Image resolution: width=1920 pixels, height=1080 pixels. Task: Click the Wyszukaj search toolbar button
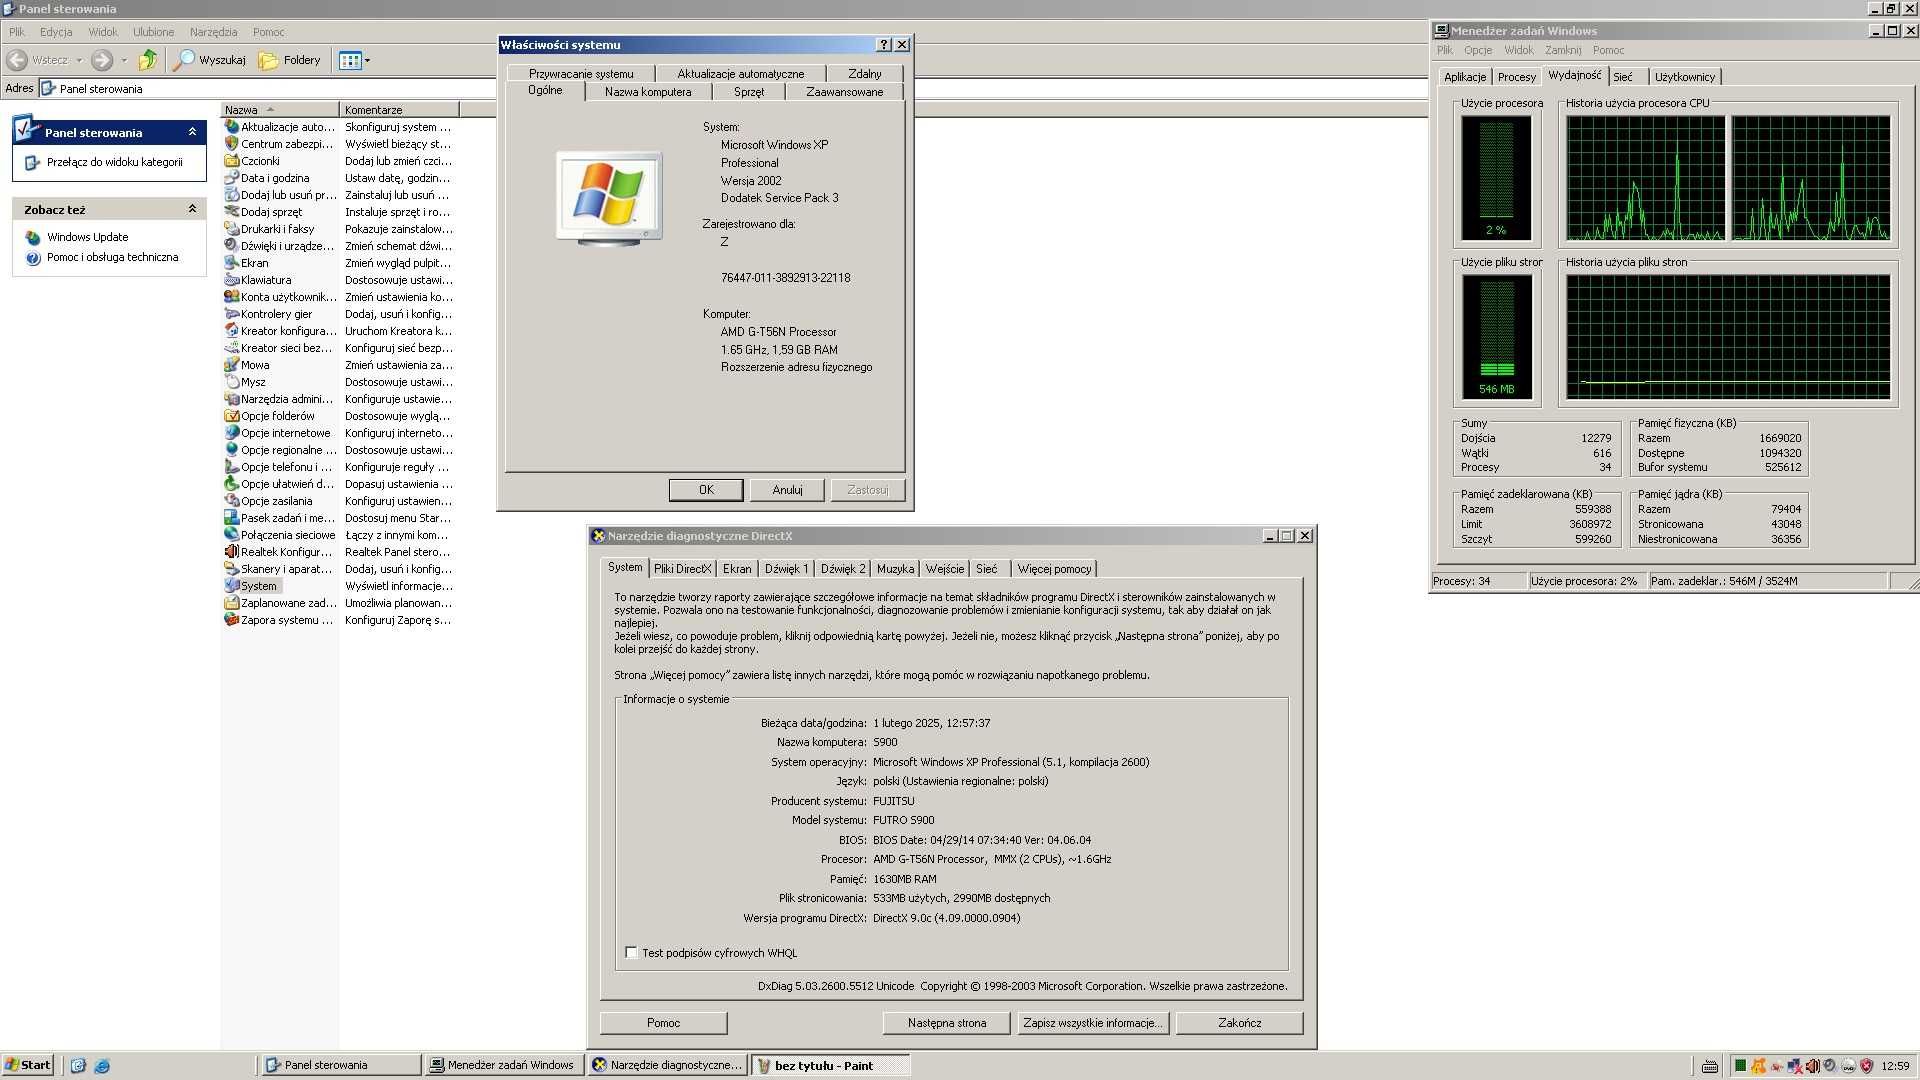point(210,60)
